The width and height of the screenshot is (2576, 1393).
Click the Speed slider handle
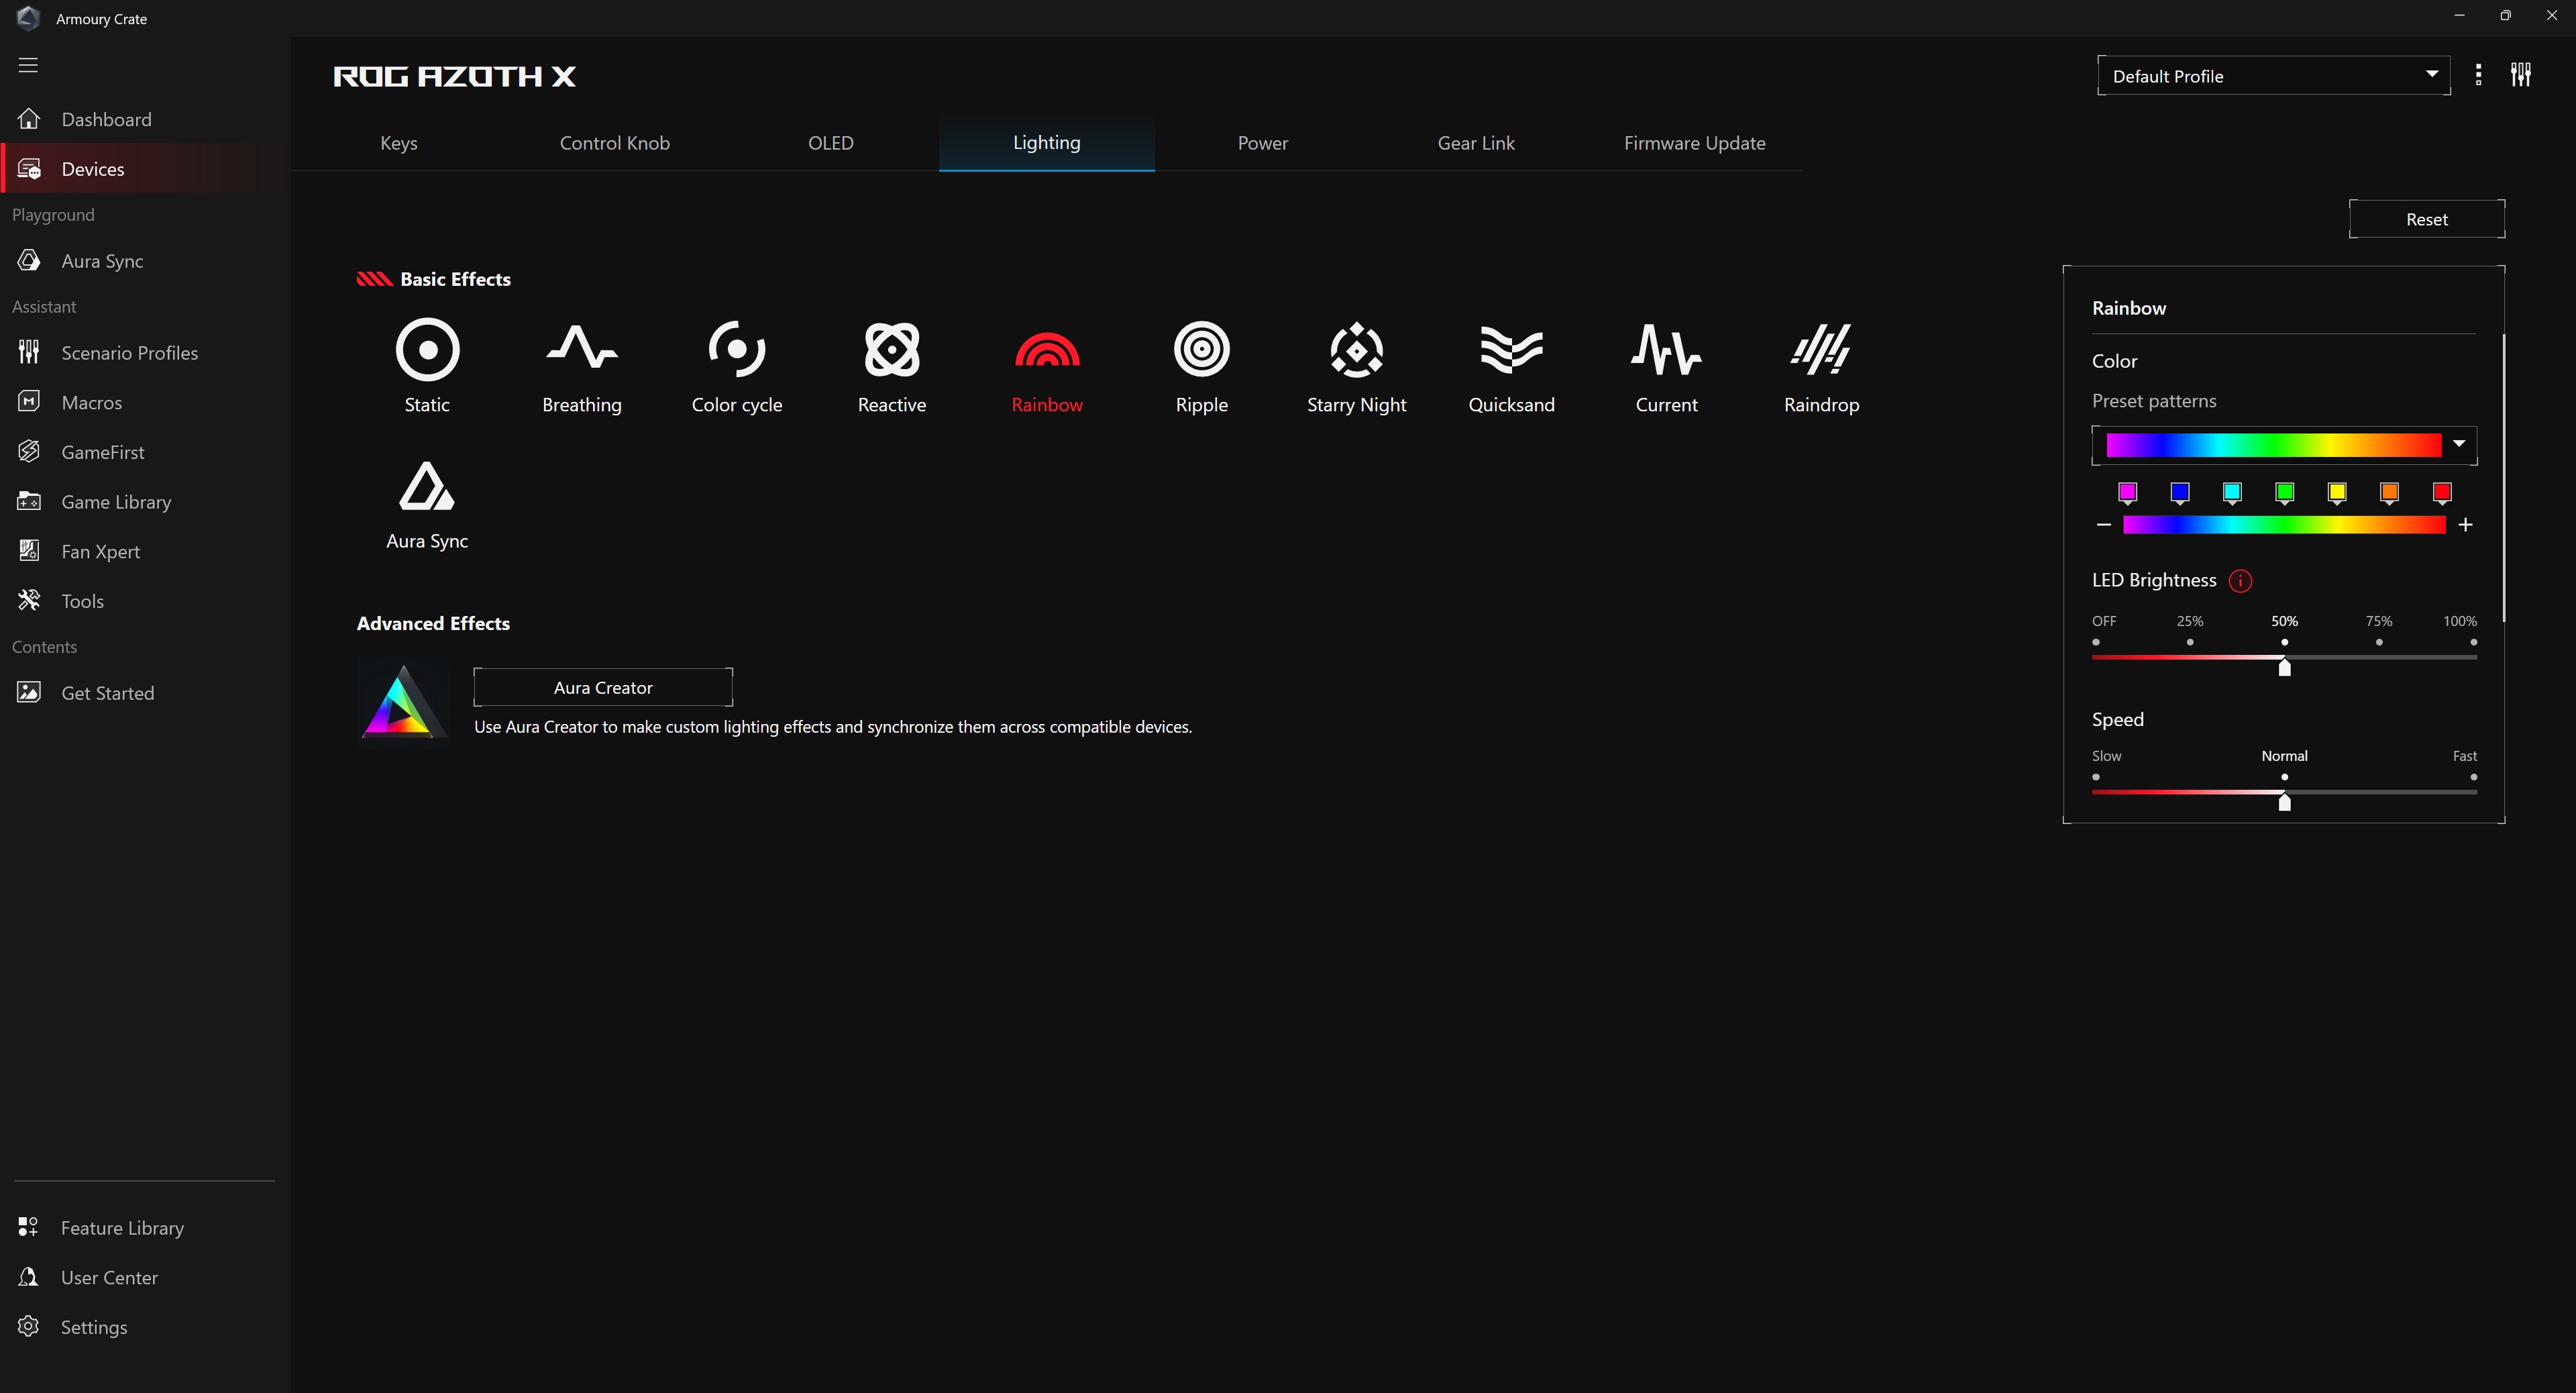2285,802
